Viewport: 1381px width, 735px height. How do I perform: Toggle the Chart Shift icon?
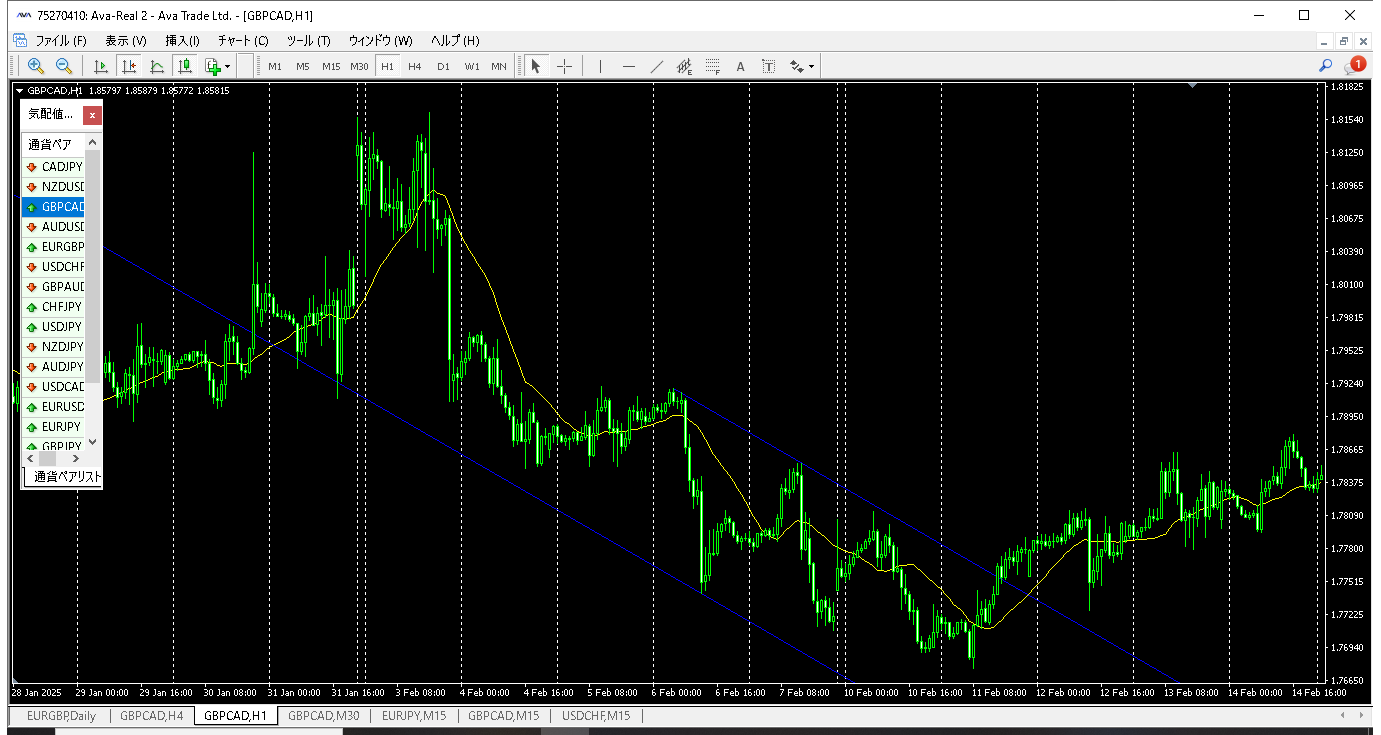[x=129, y=66]
